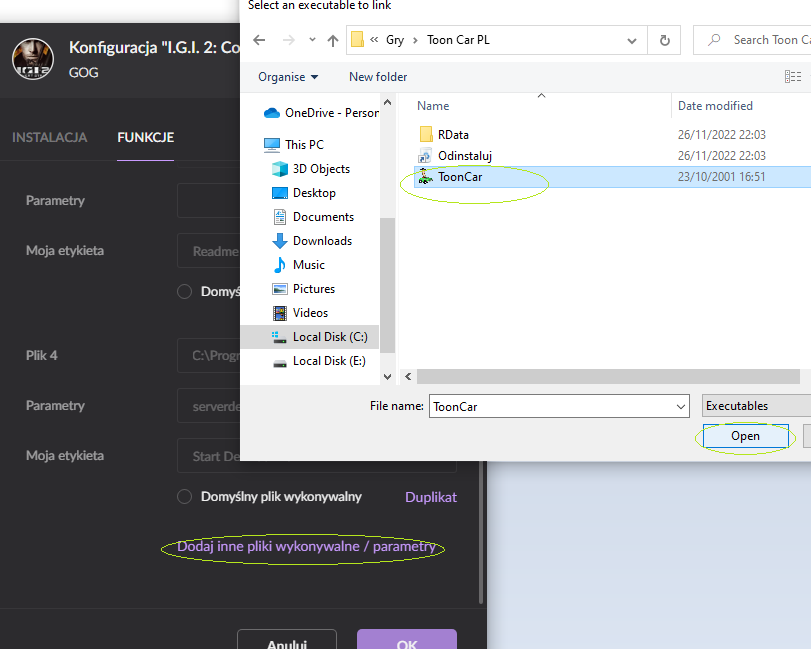Select Toon Car PL breadcrumb
Viewport: 811px width, 649px height.
click(458, 40)
